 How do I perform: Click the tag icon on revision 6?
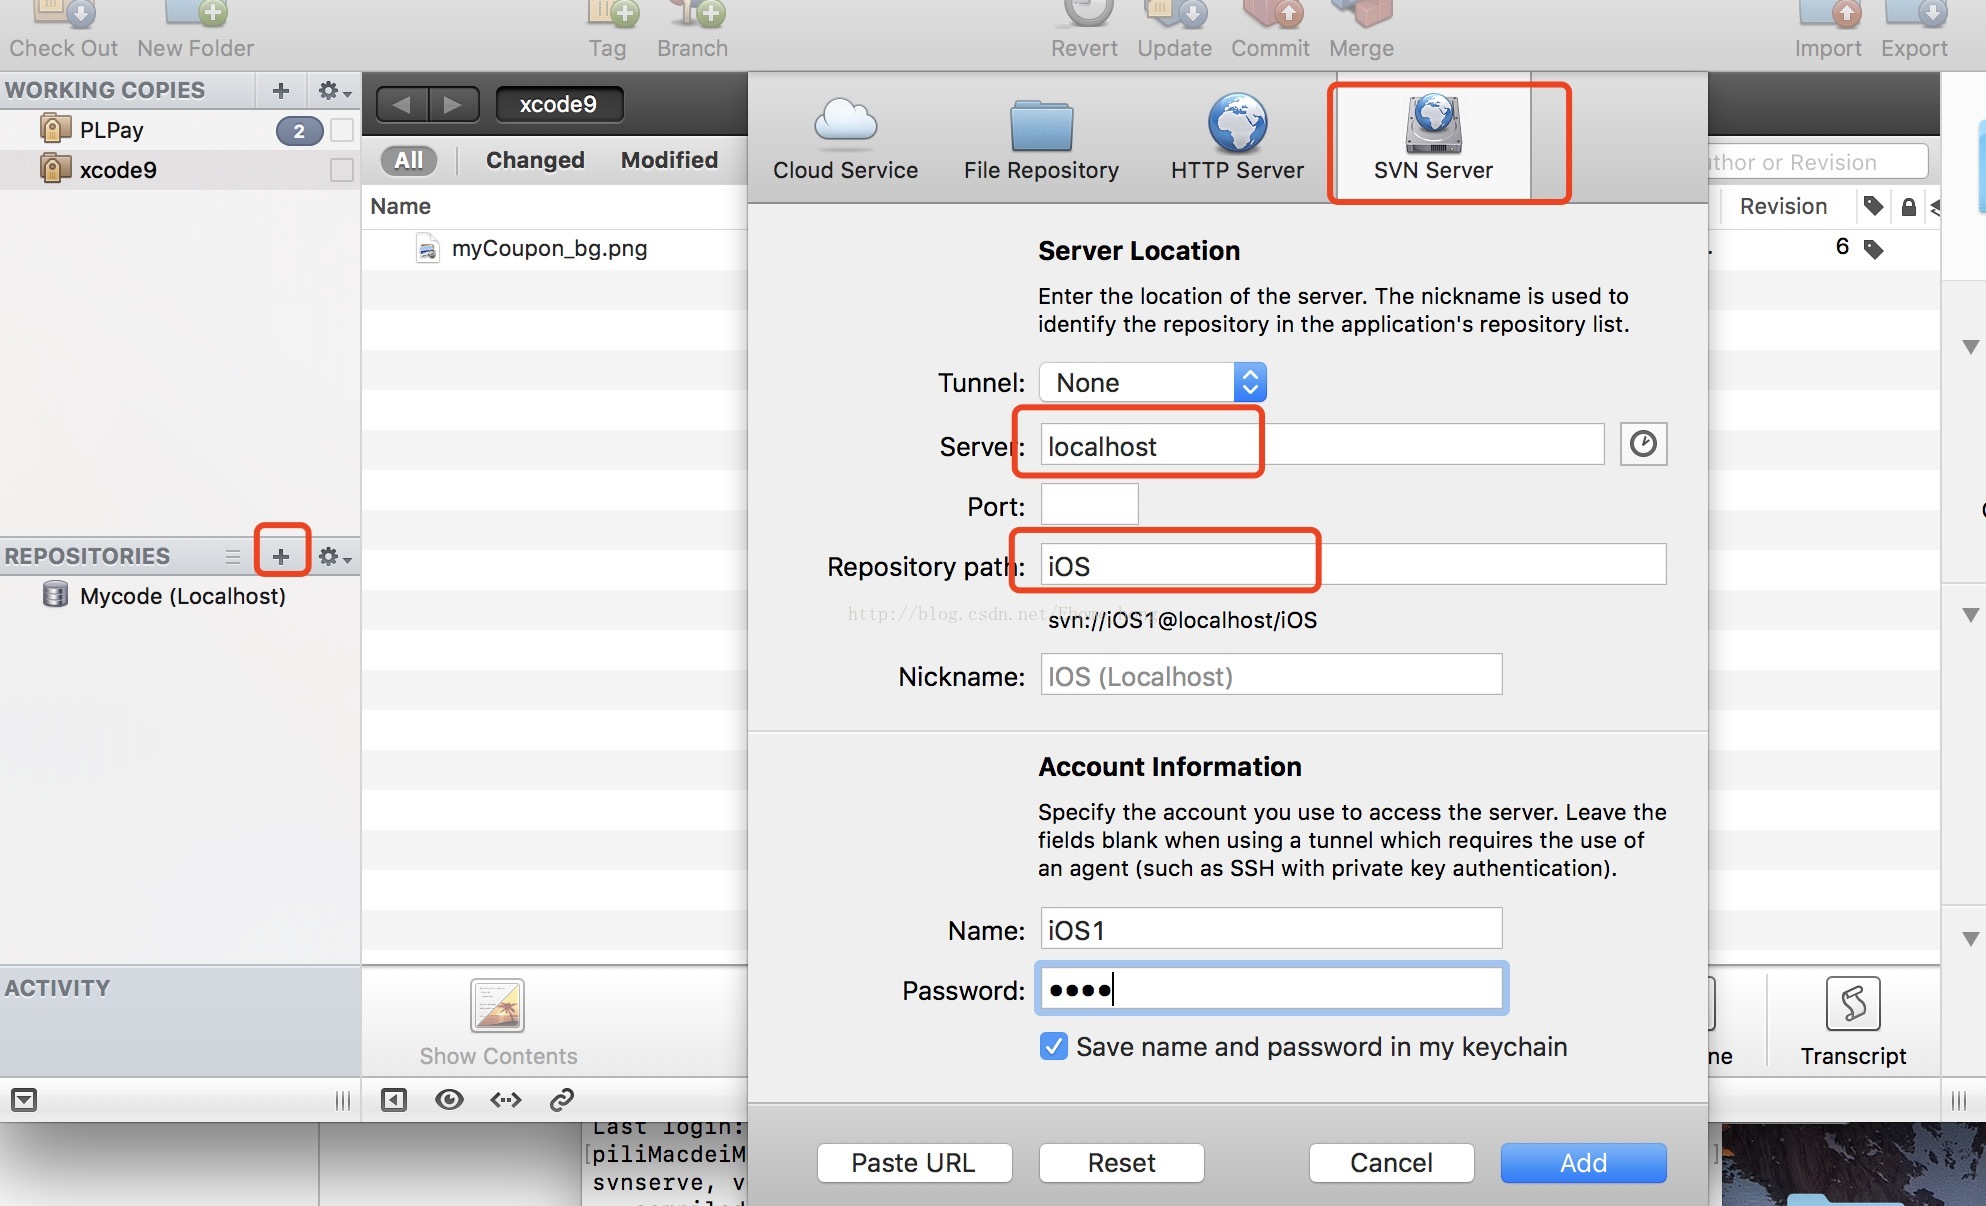click(x=1873, y=249)
